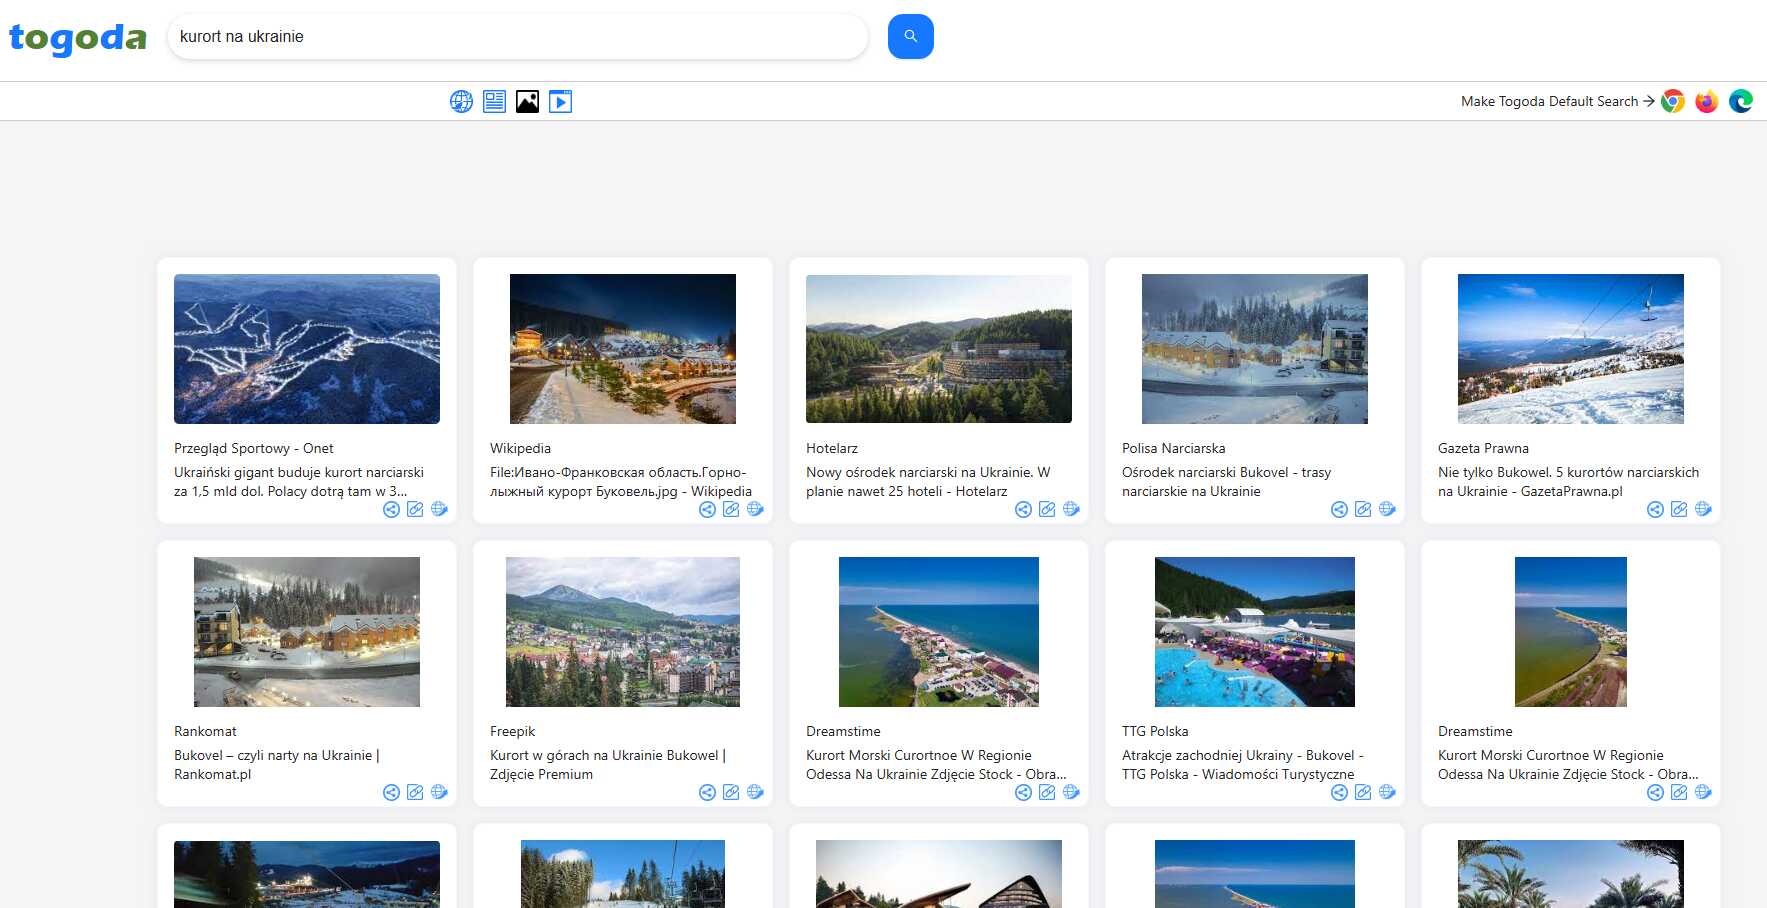1767x908 pixels.
Task: Visit site for Przegląd Sportowy - Onet result
Action: click(x=439, y=509)
